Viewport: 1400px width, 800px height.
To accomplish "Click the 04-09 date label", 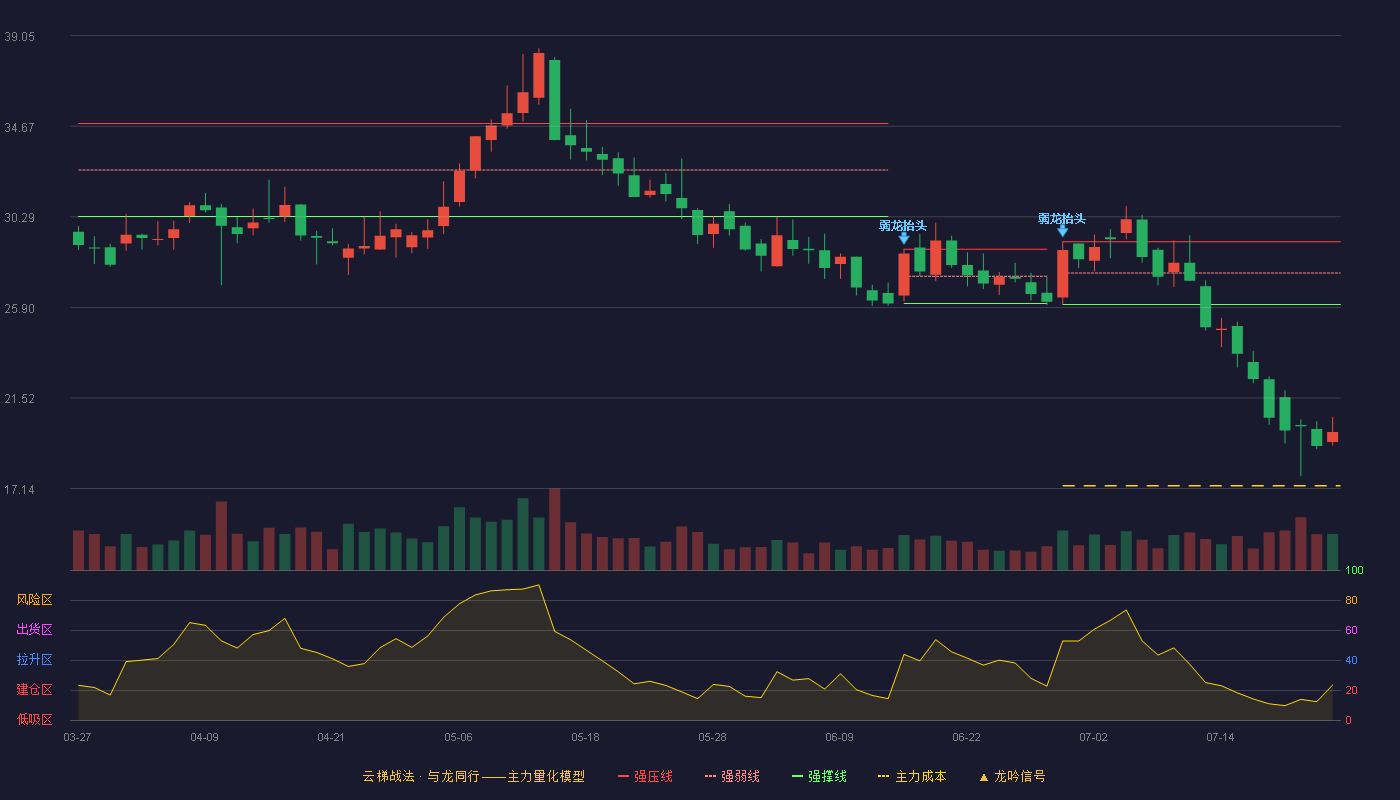I will (x=204, y=737).
